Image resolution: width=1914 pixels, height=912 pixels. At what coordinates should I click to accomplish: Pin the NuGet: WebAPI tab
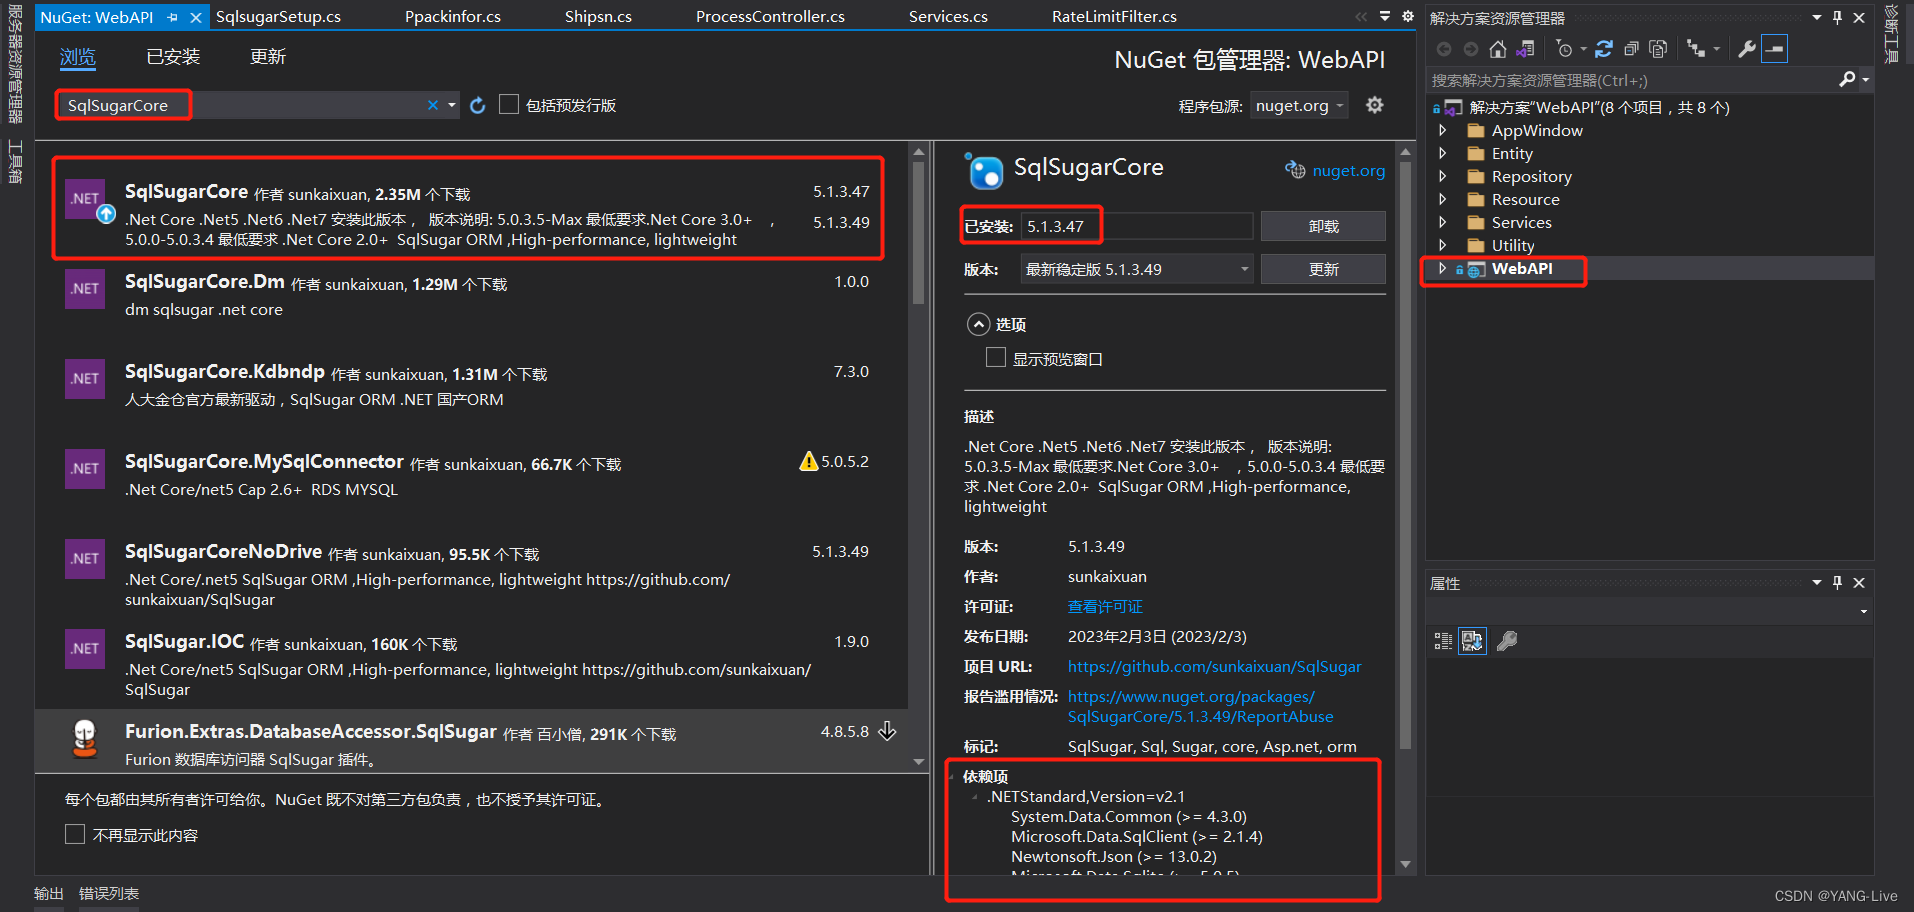[x=172, y=17]
